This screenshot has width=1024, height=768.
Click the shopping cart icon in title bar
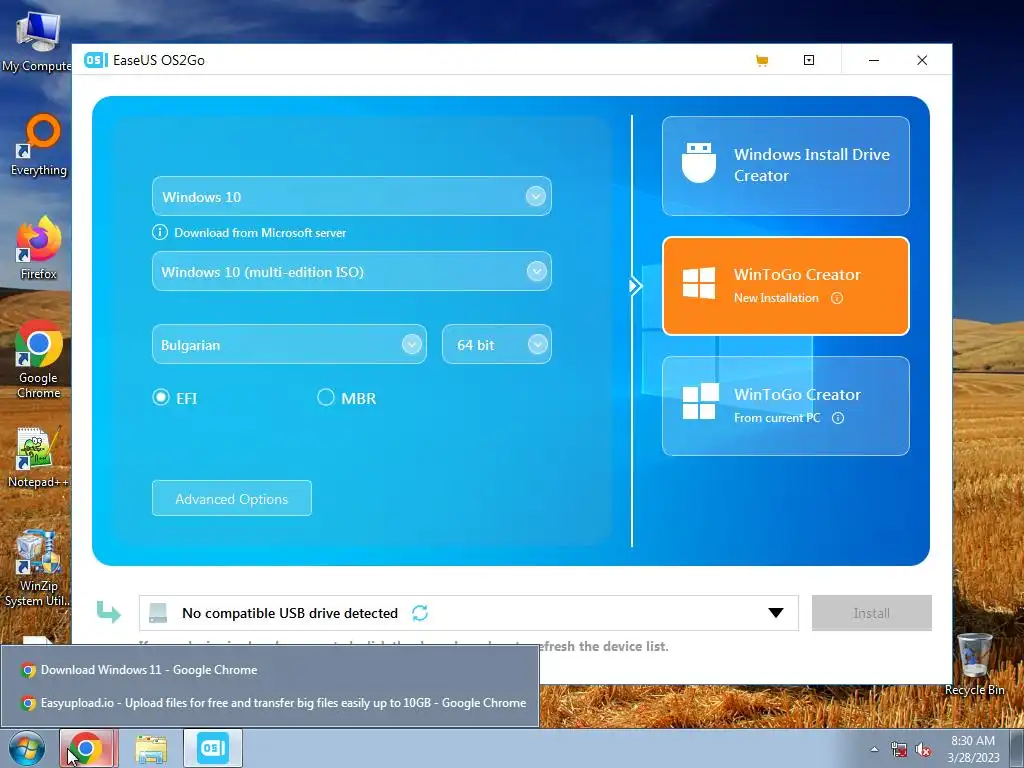click(x=761, y=61)
